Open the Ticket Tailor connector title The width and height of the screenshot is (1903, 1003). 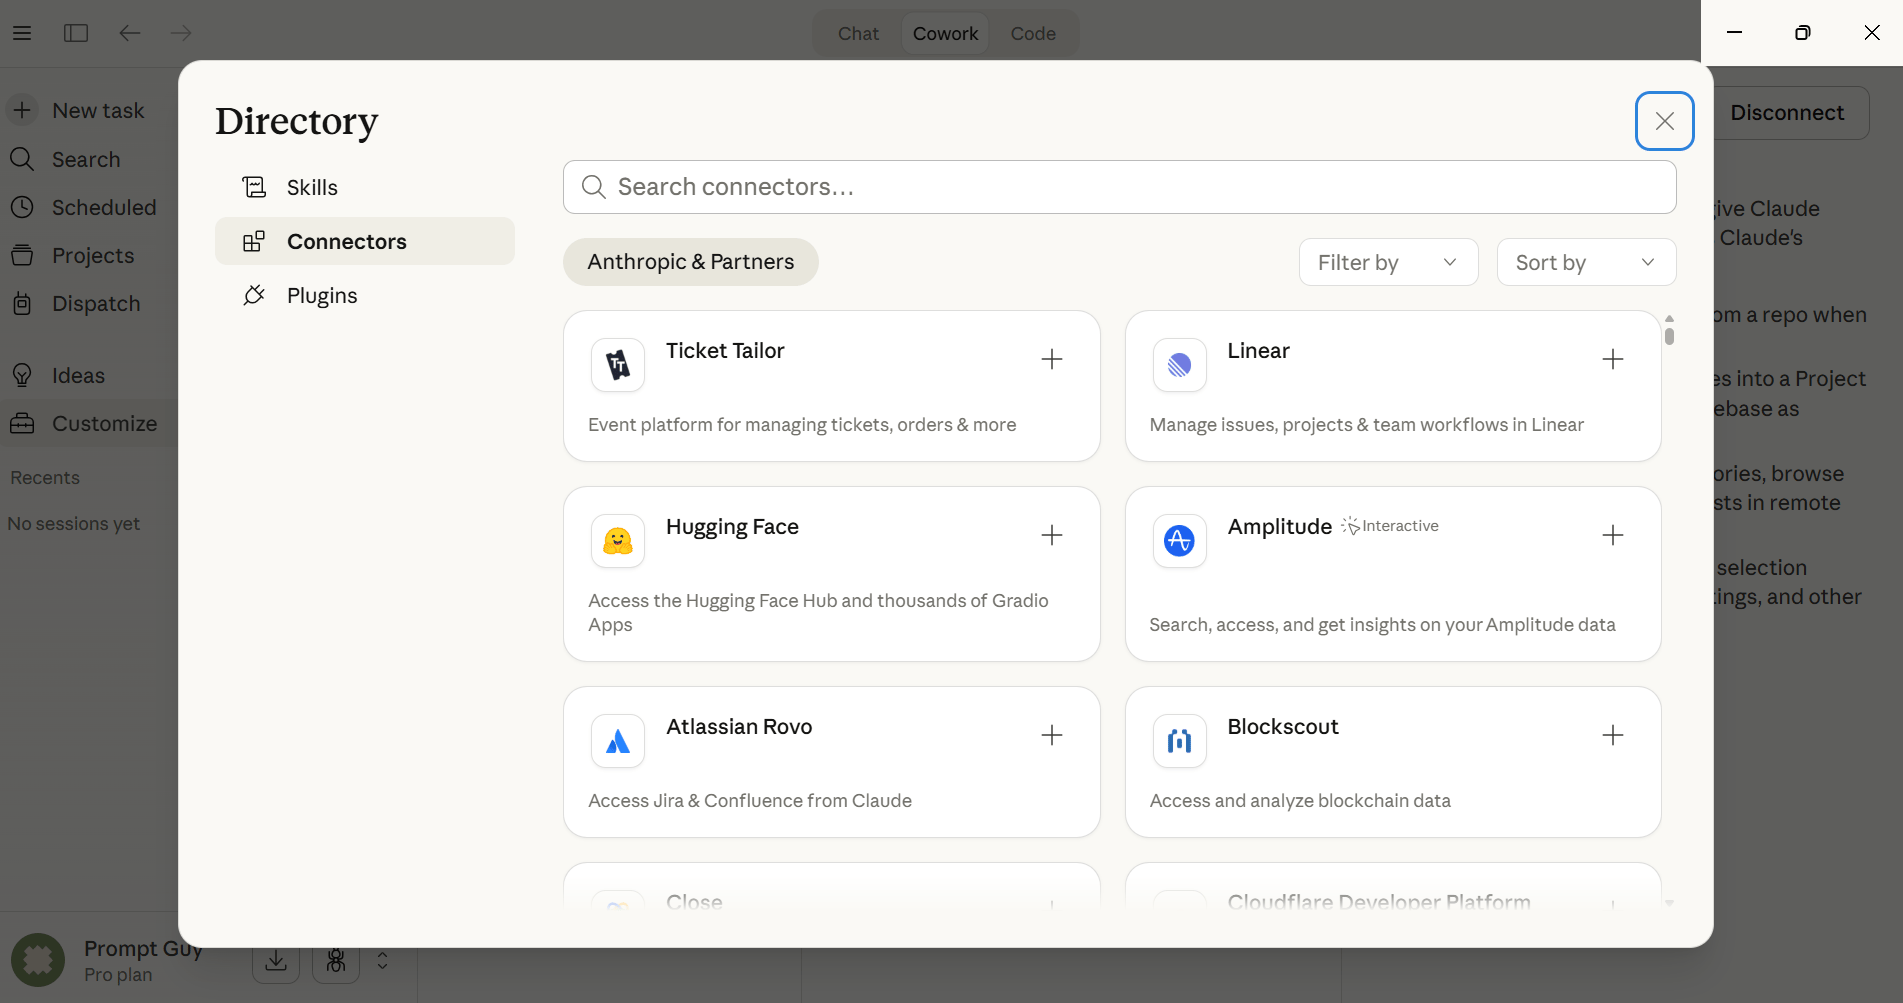(x=725, y=351)
